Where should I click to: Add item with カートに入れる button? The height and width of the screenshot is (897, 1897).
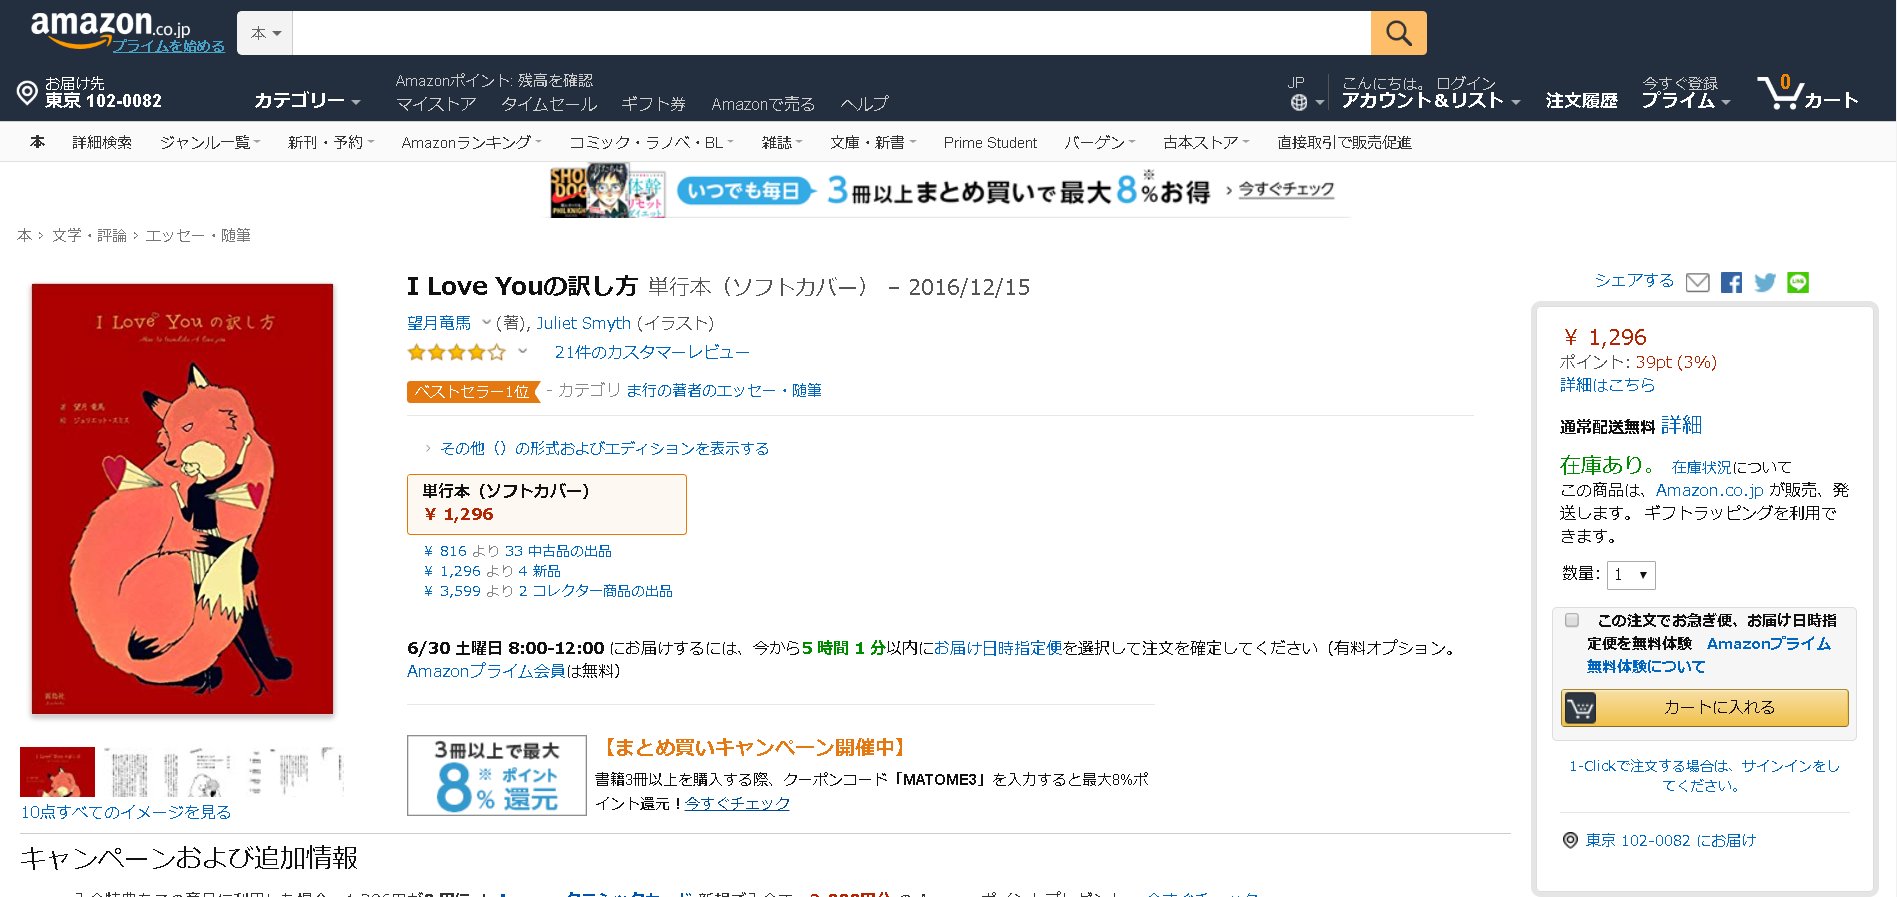pos(1704,708)
